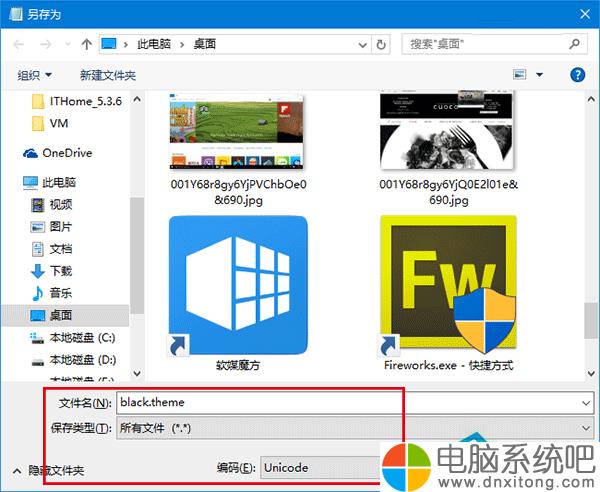Open the 组织 organize menu
The width and height of the screenshot is (600, 492).
click(36, 75)
